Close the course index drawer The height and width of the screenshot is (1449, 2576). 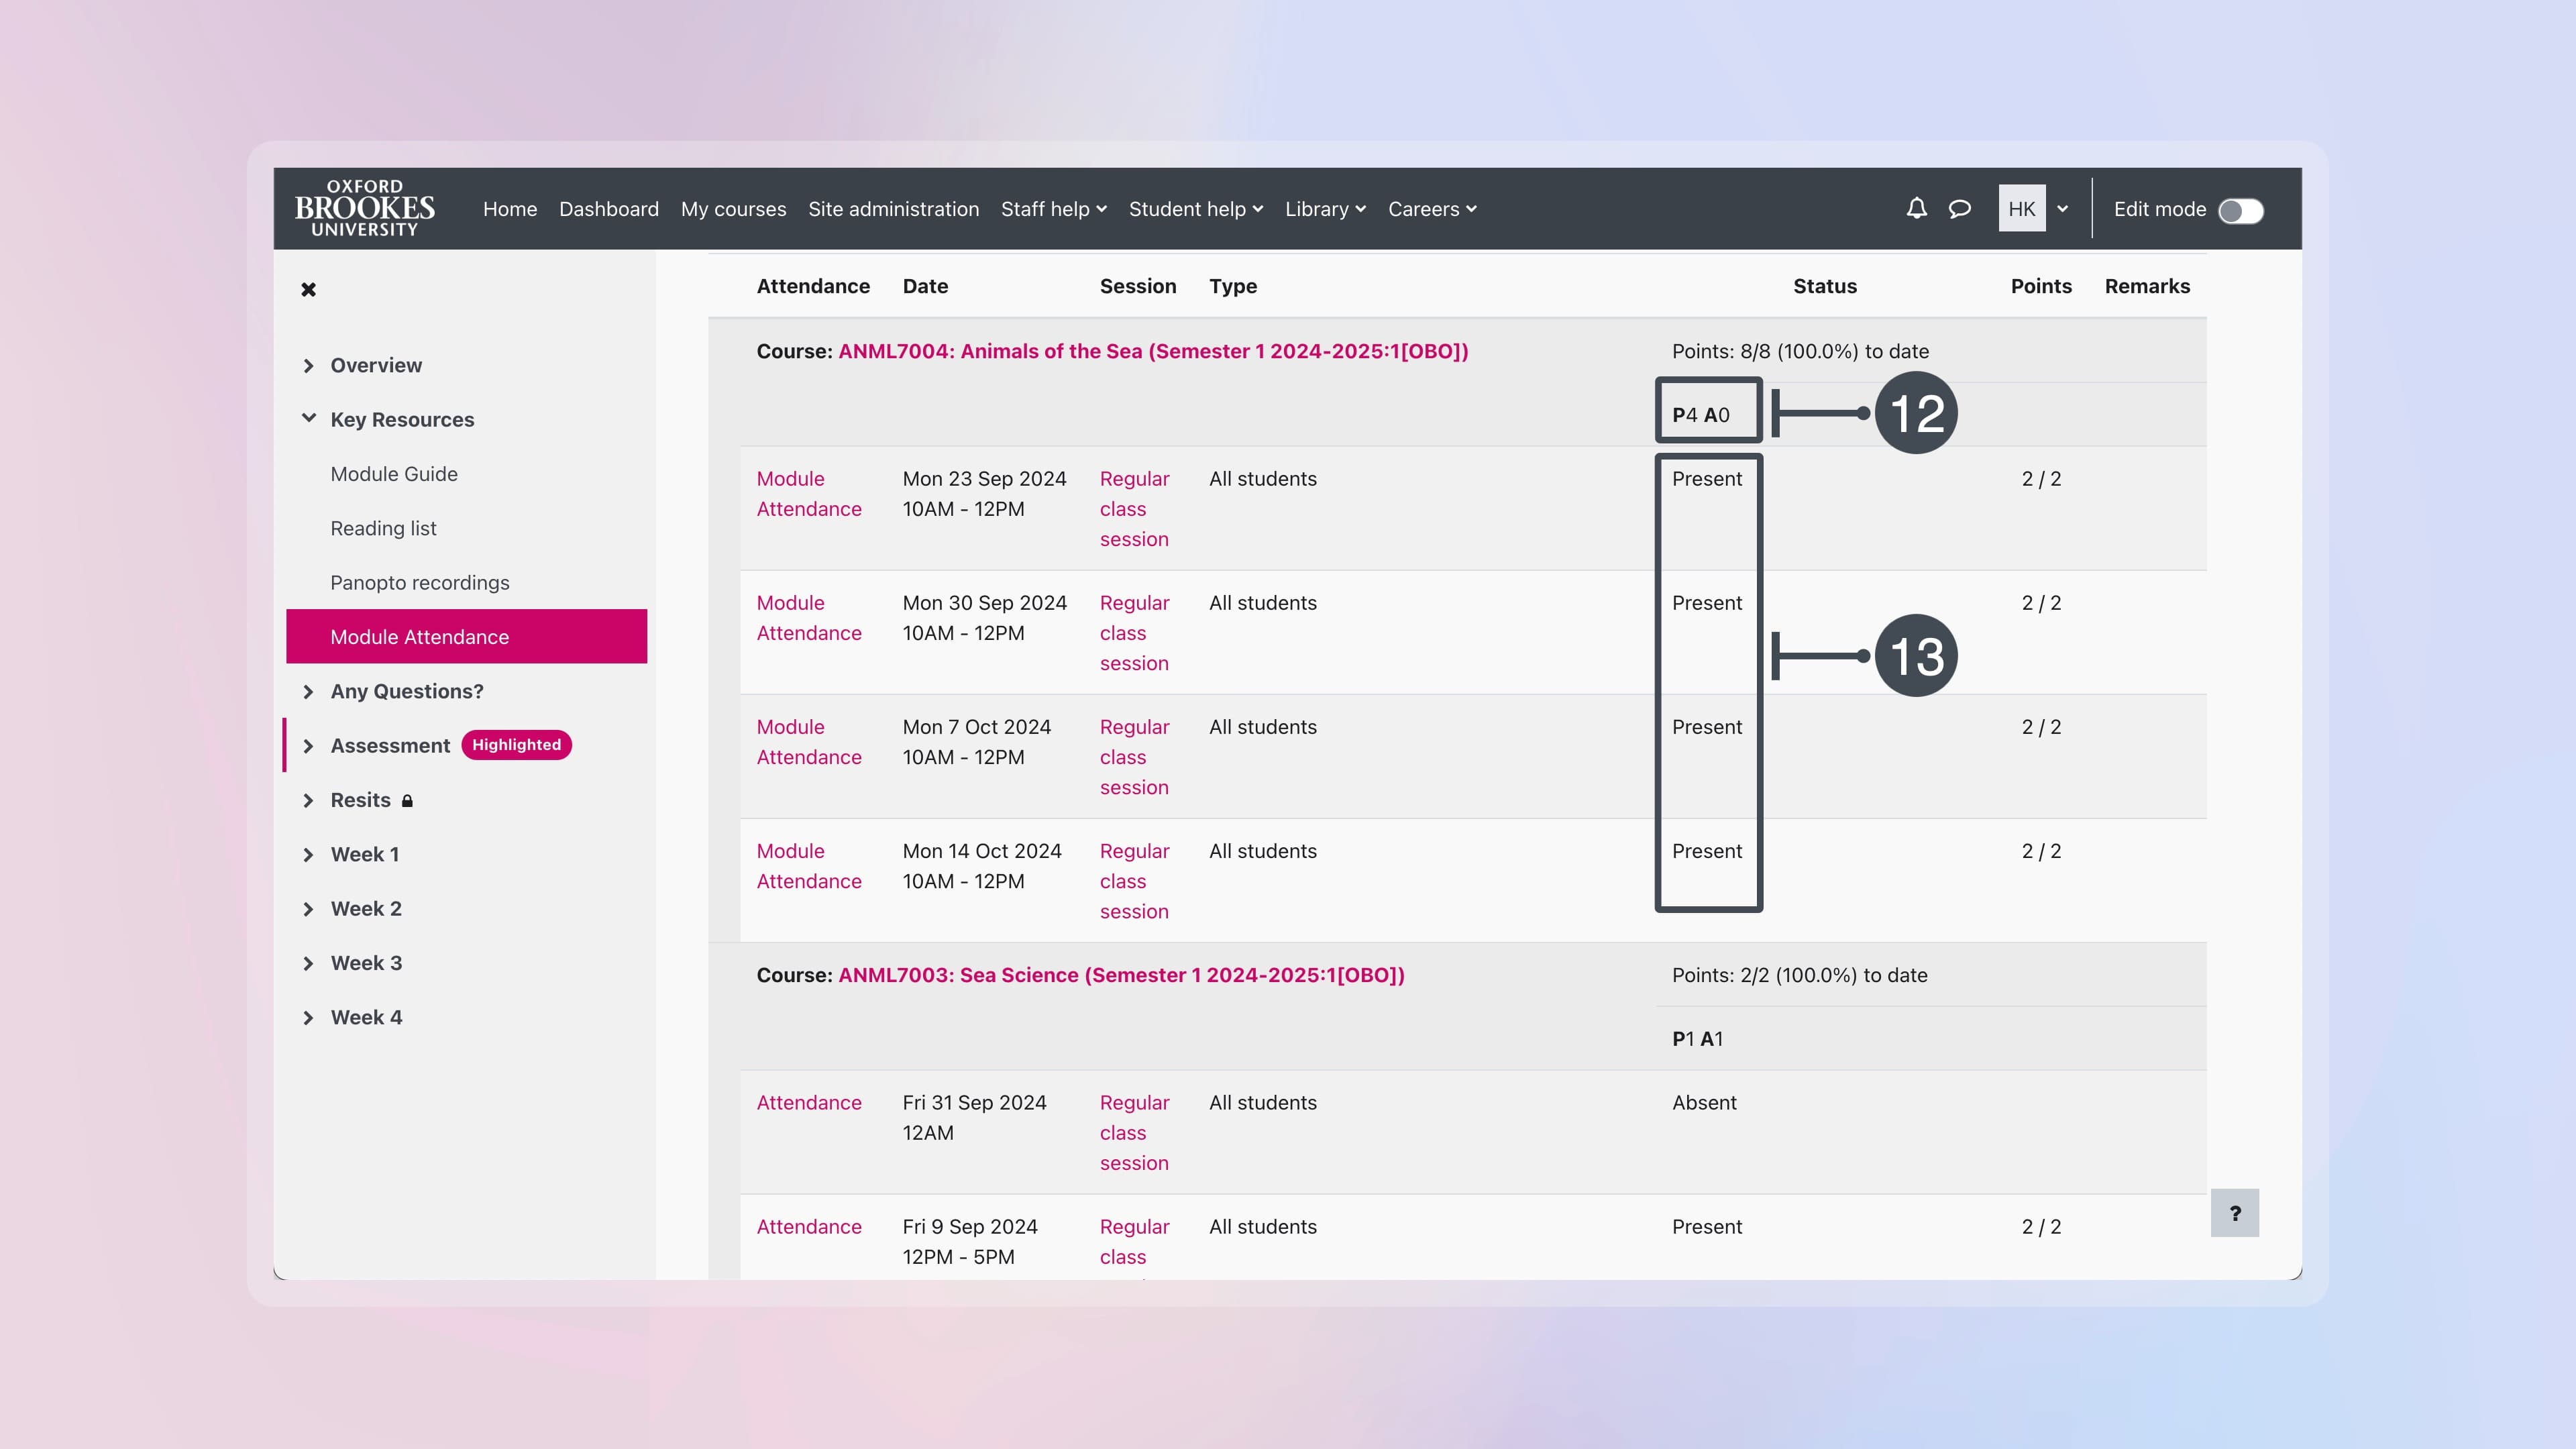[x=308, y=289]
